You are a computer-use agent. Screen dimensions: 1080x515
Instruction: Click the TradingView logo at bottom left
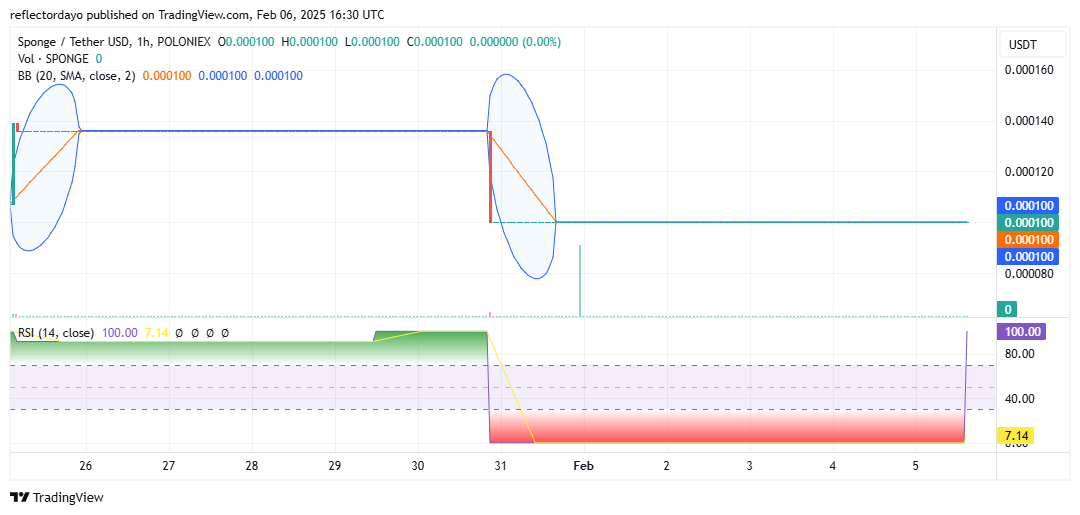(57, 497)
